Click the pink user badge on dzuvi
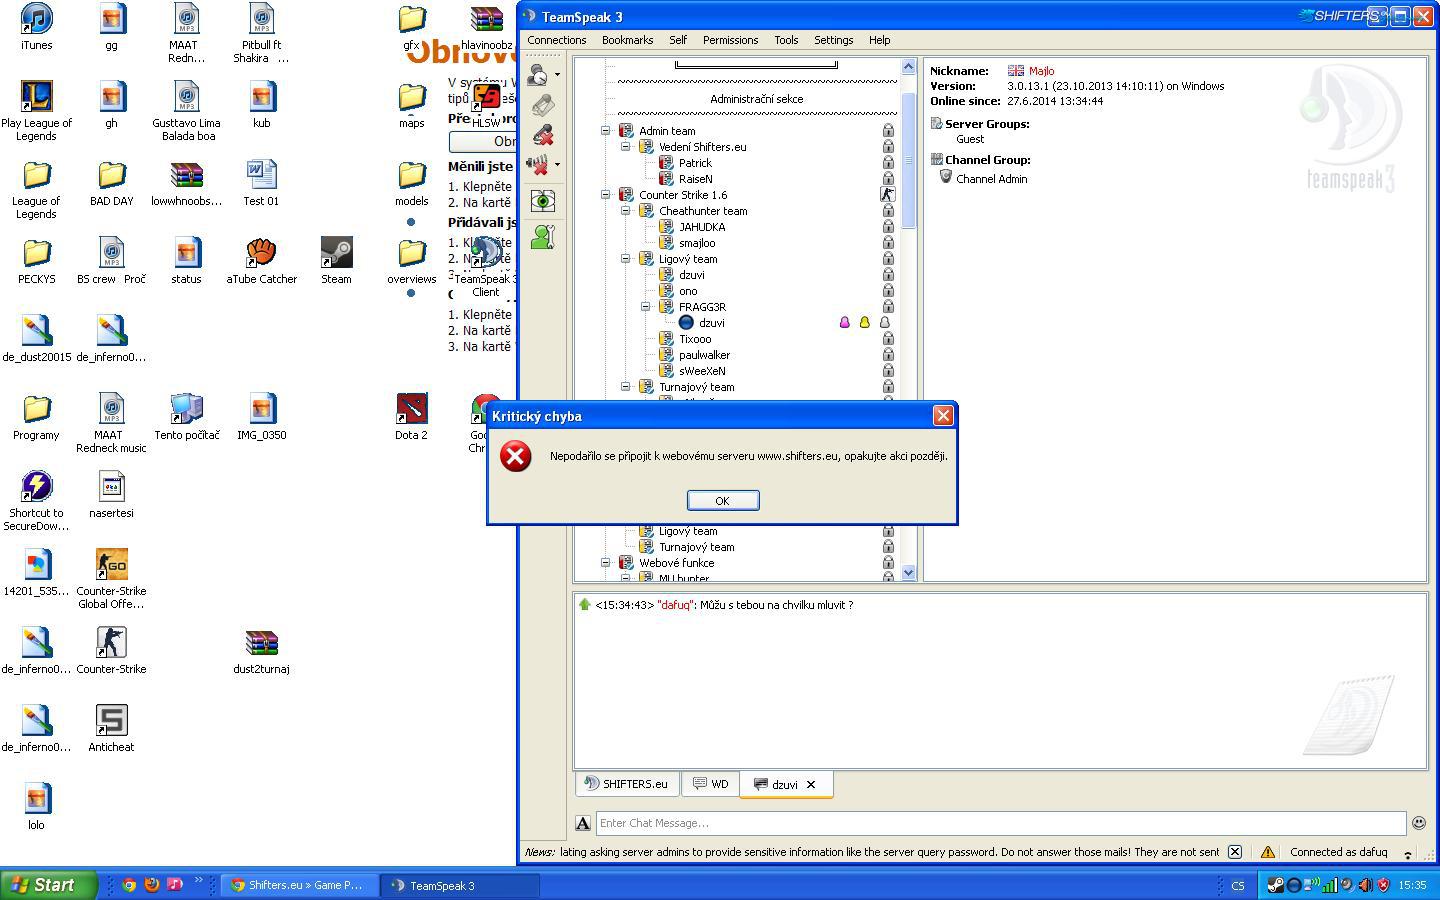1440x900 pixels. click(844, 323)
